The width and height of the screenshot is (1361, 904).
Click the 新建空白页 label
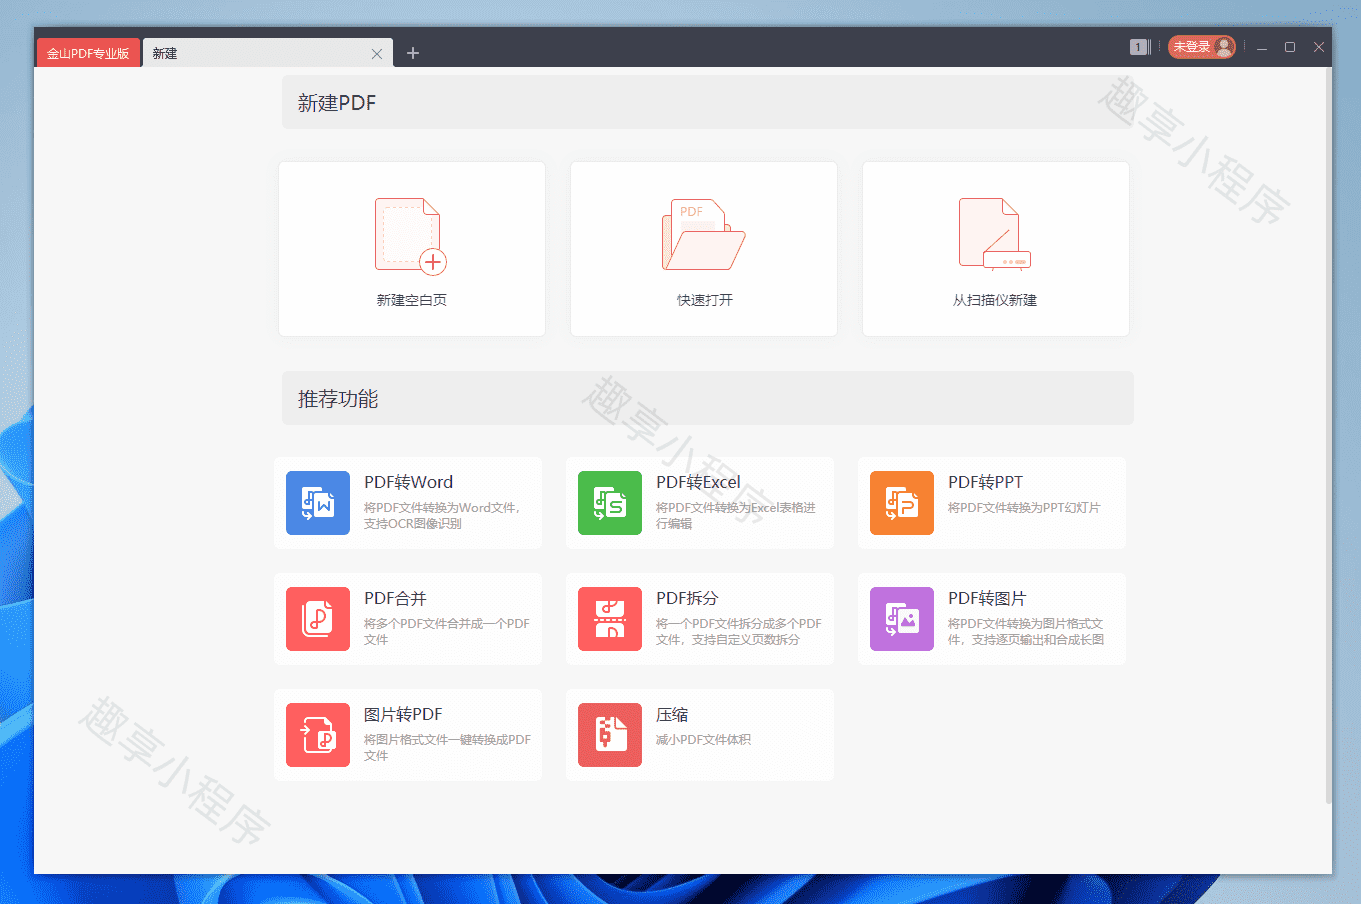point(411,300)
